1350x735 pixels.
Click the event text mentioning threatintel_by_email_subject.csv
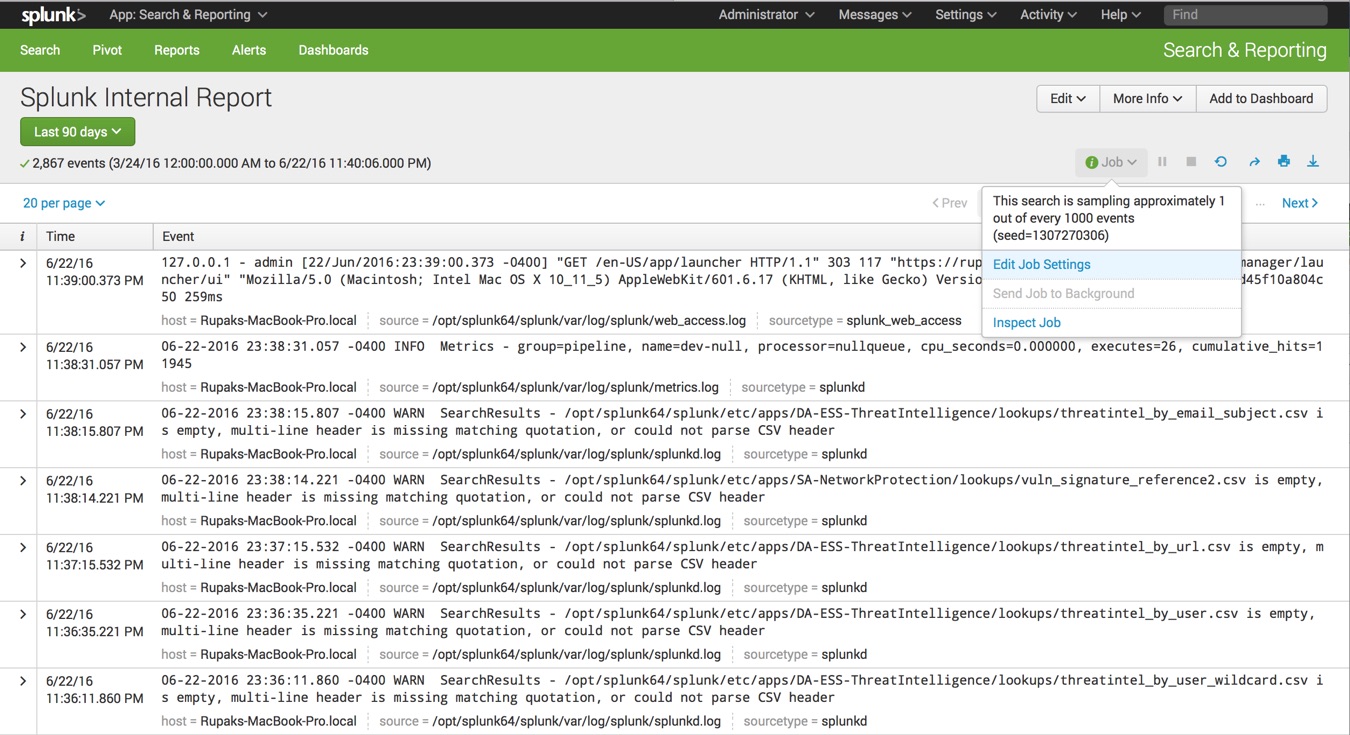[x=741, y=422]
